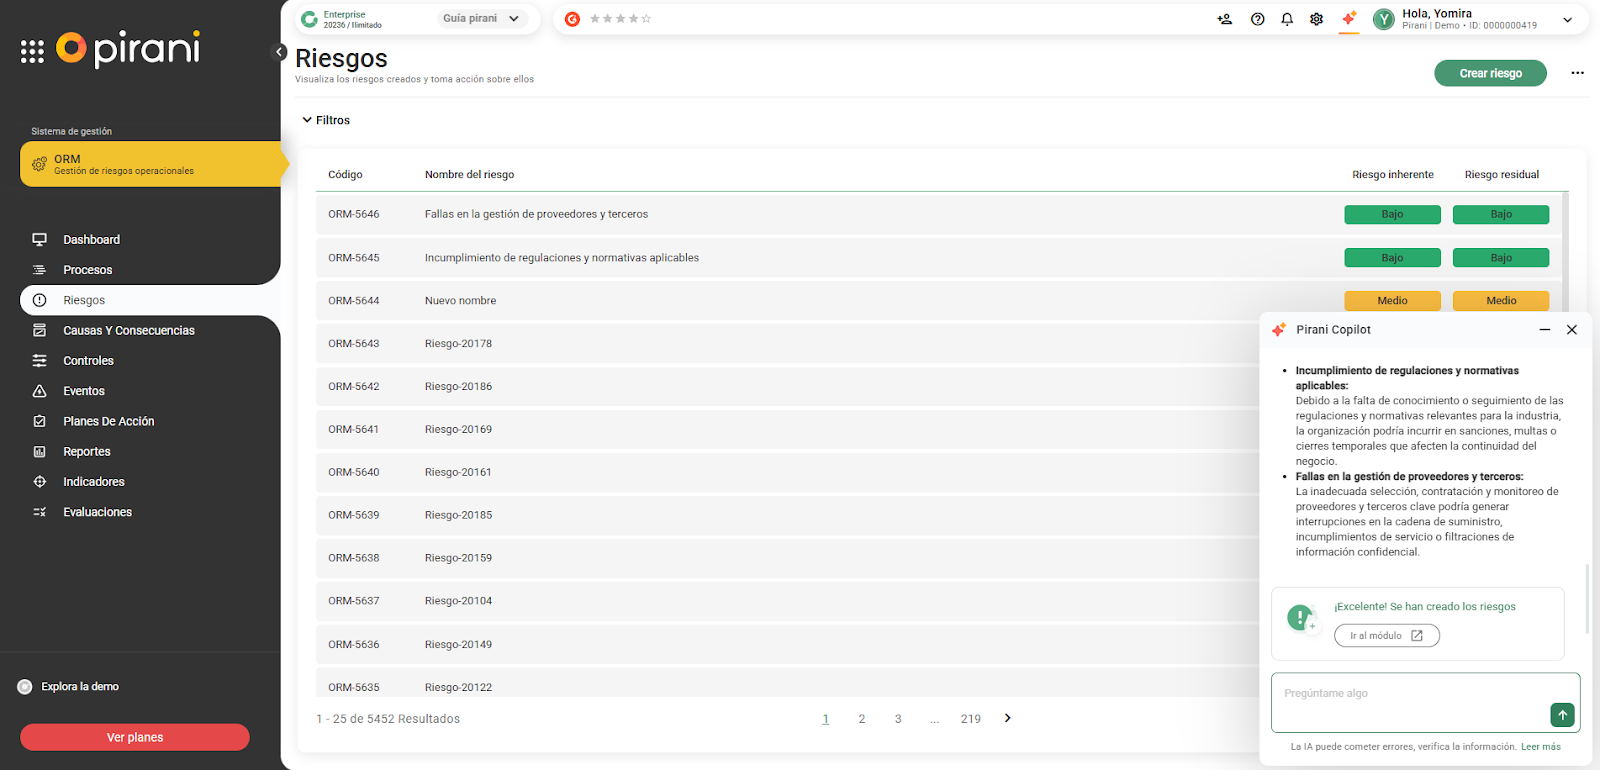
Task: Close the Pirani Copilot panel
Action: coord(1572,330)
